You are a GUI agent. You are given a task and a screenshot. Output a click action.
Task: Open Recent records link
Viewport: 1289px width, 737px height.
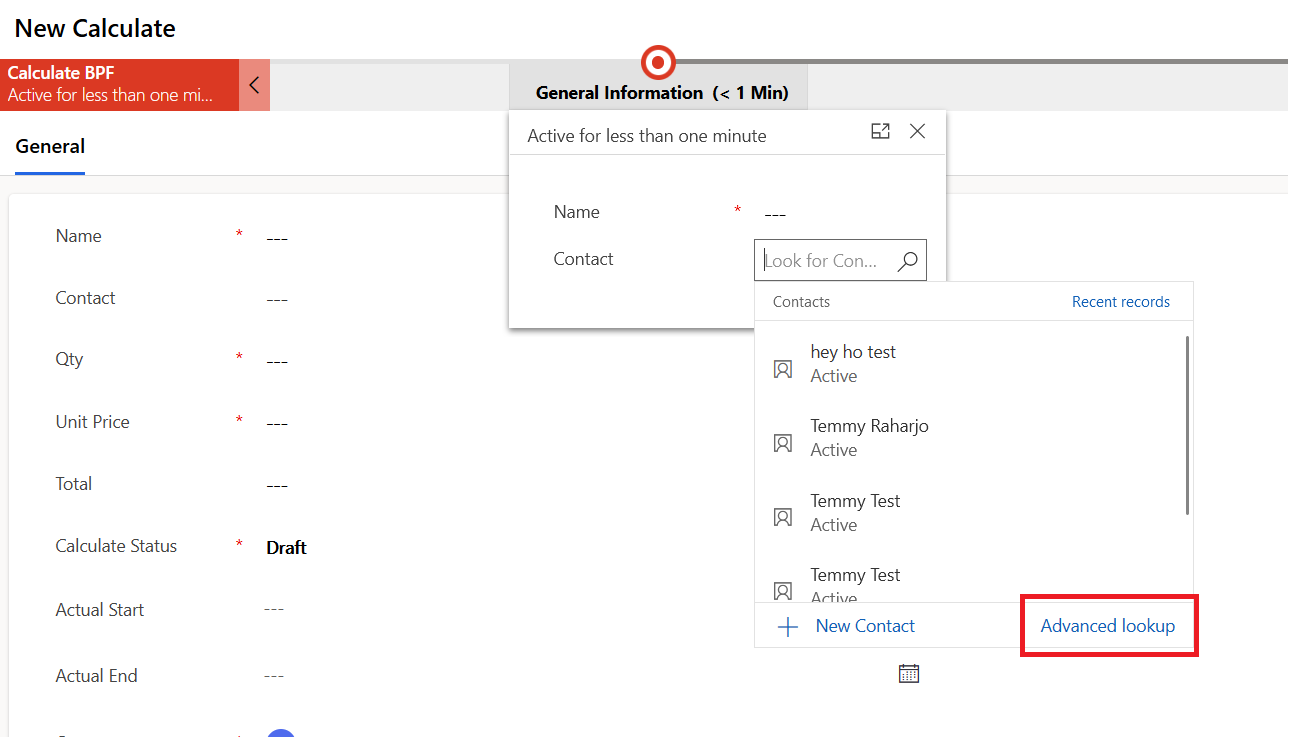(x=1121, y=302)
